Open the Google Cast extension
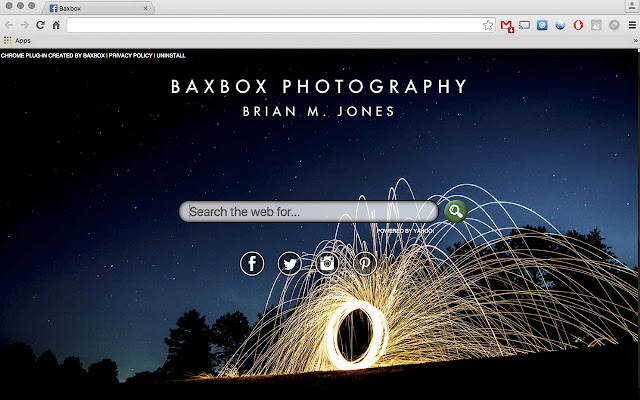Viewport: 640px width, 400px height. [x=524, y=25]
